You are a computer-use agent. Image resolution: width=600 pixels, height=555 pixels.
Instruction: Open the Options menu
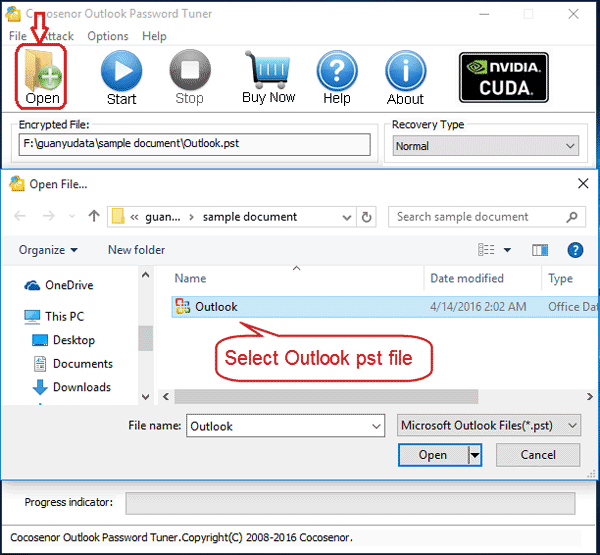click(108, 36)
